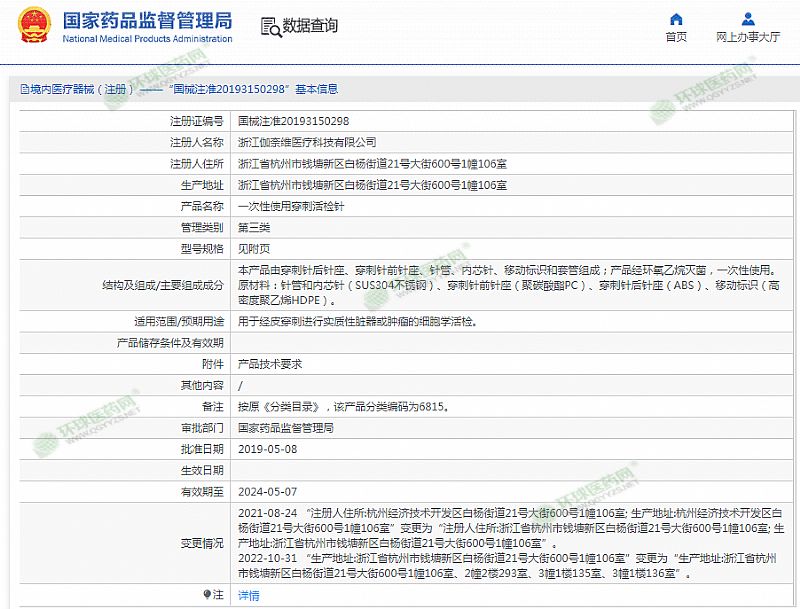Open the 首页 navigation label
800x609 pixels.
point(677,37)
